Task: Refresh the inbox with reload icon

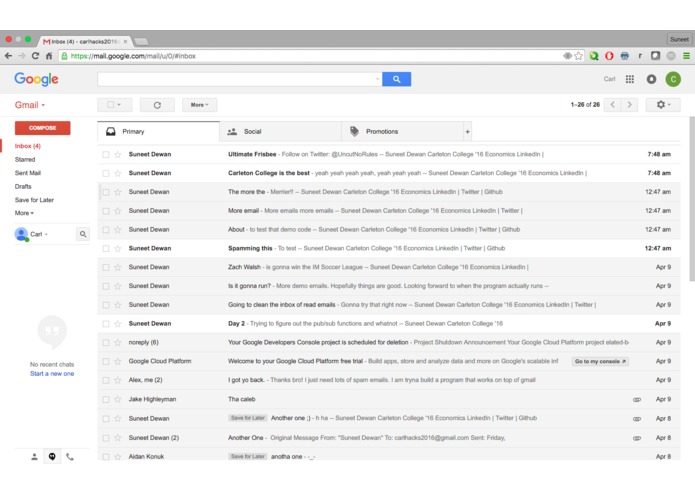Action: pyautogui.click(x=157, y=105)
